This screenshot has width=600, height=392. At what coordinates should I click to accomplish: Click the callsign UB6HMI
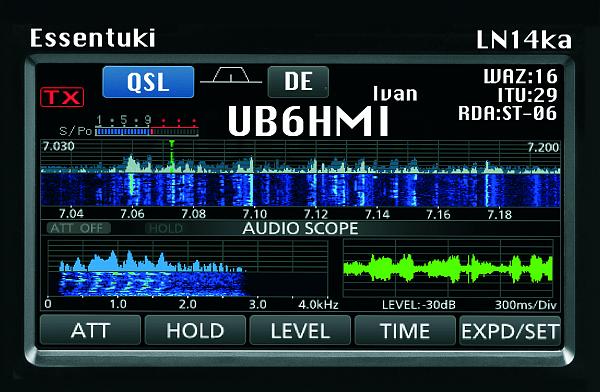(x=308, y=121)
